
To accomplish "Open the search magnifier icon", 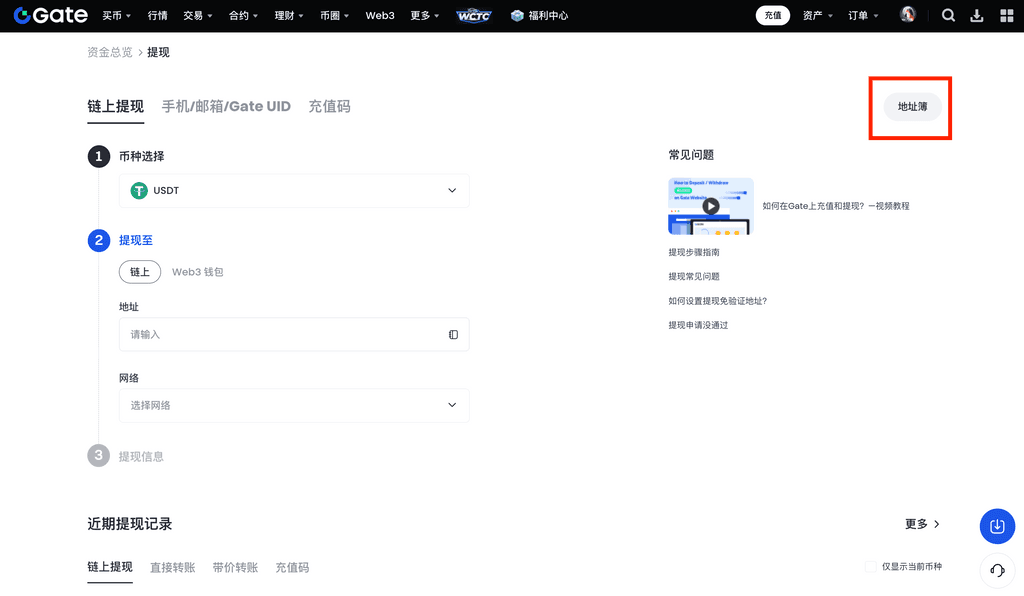I will [948, 15].
